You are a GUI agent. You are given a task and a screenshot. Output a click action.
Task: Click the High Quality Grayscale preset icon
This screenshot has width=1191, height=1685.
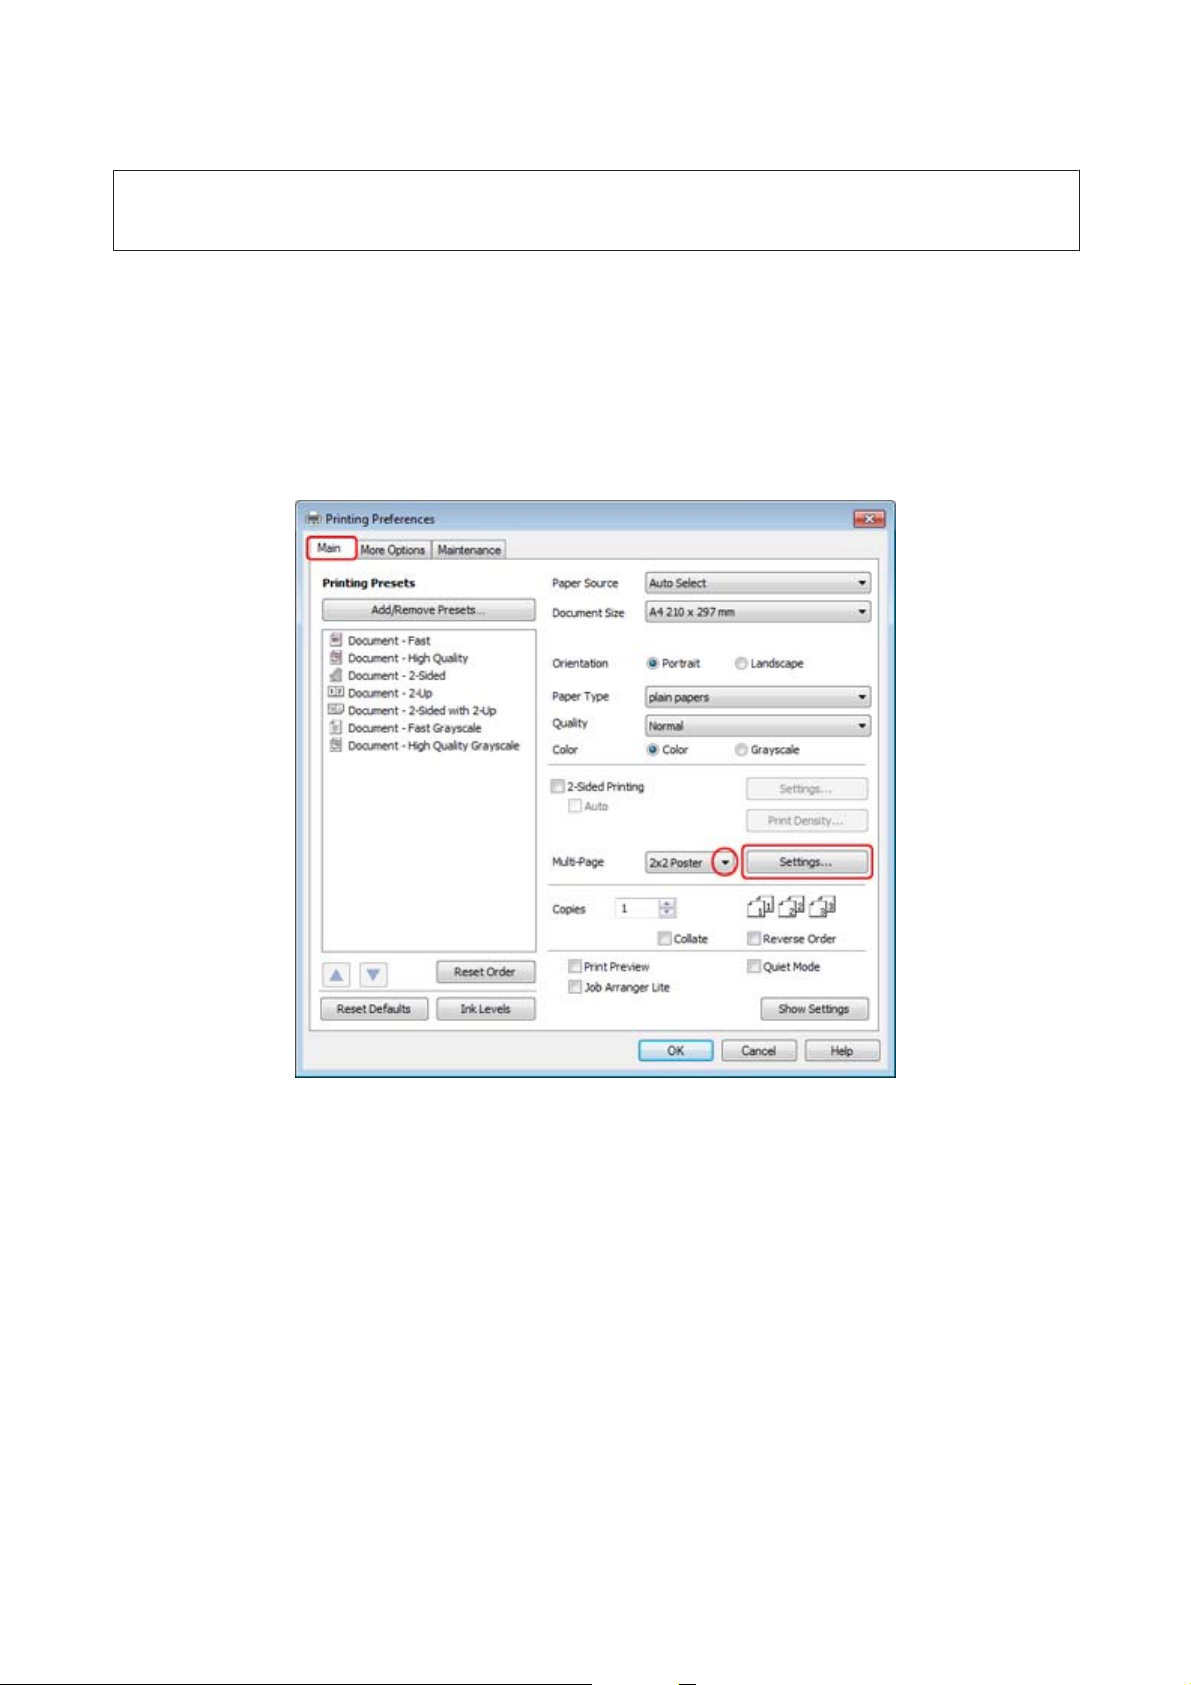coord(336,745)
